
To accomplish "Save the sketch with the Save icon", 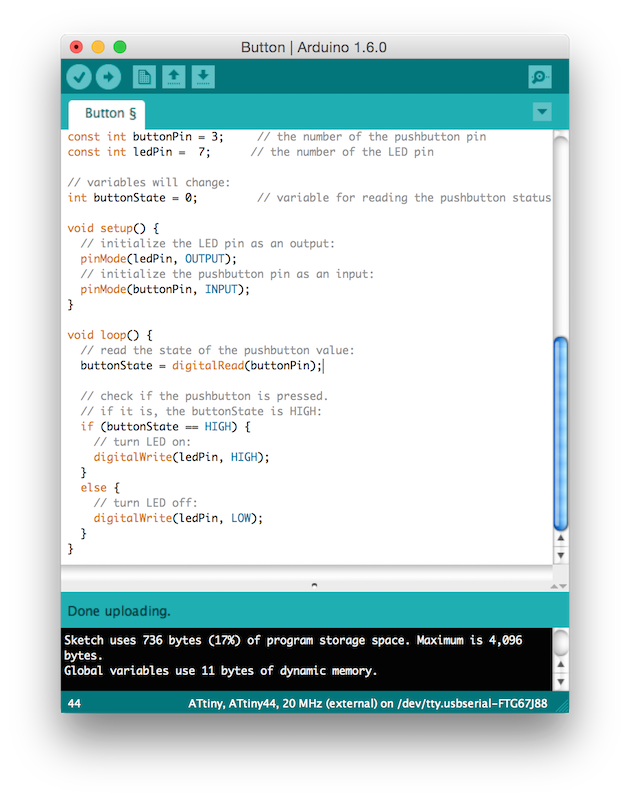I will (x=203, y=77).
